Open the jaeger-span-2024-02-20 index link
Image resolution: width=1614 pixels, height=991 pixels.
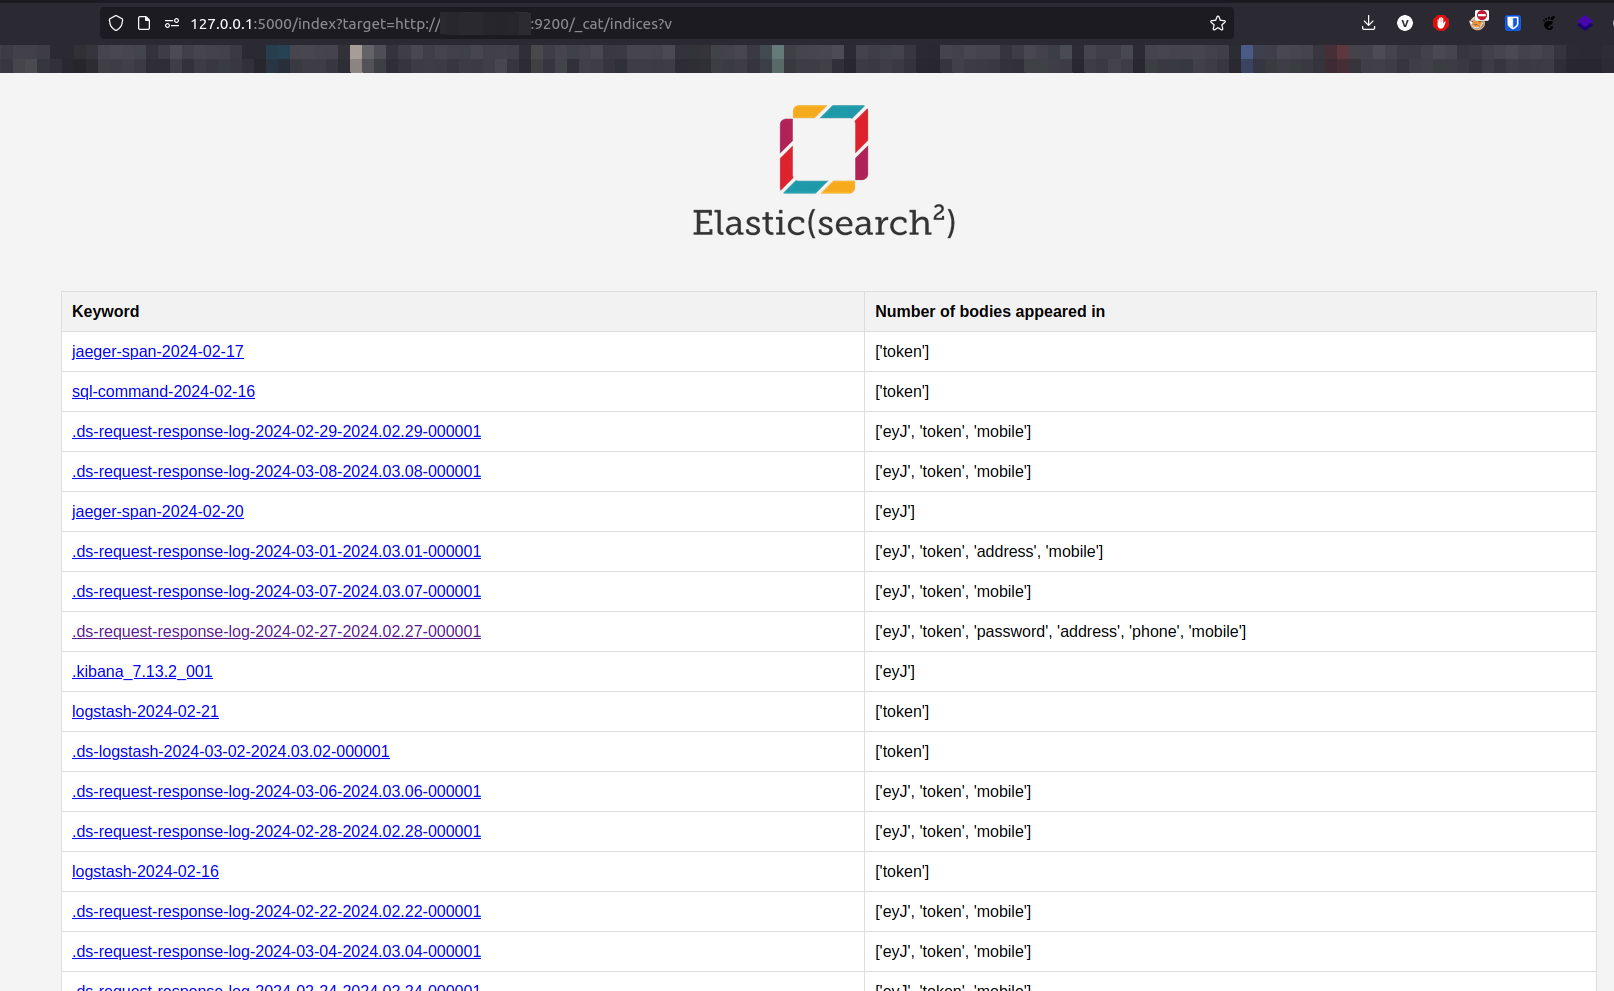[158, 511]
